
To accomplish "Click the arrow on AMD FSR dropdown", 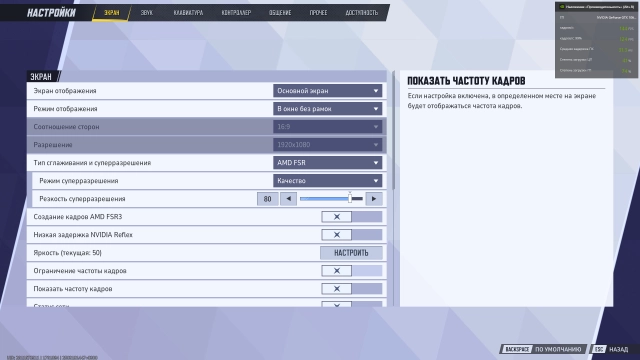I will point(376,162).
